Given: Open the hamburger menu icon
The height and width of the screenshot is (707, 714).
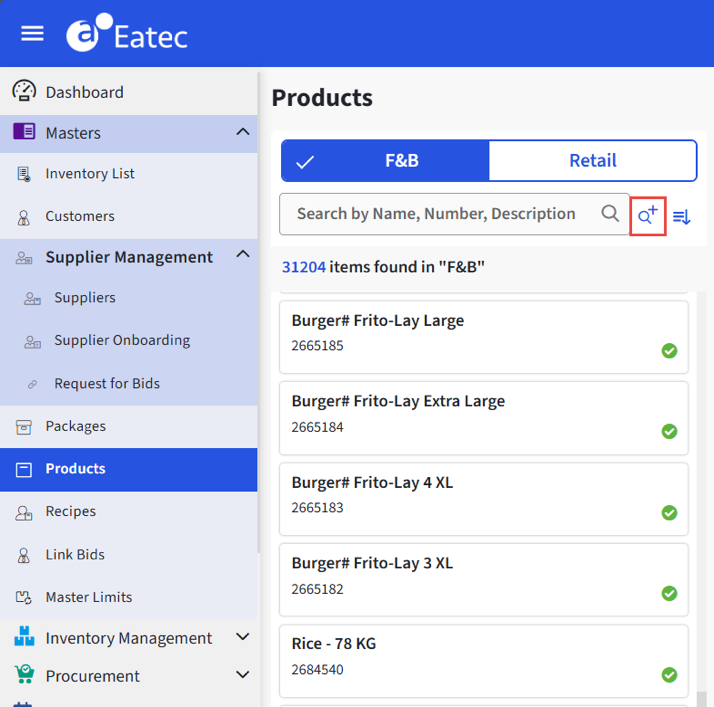Looking at the screenshot, I should point(32,34).
